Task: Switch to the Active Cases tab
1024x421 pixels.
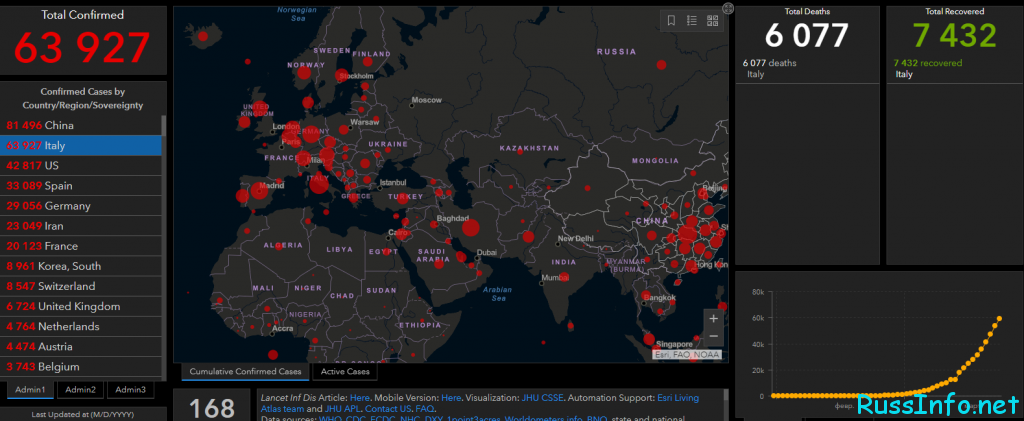Action: click(x=345, y=372)
